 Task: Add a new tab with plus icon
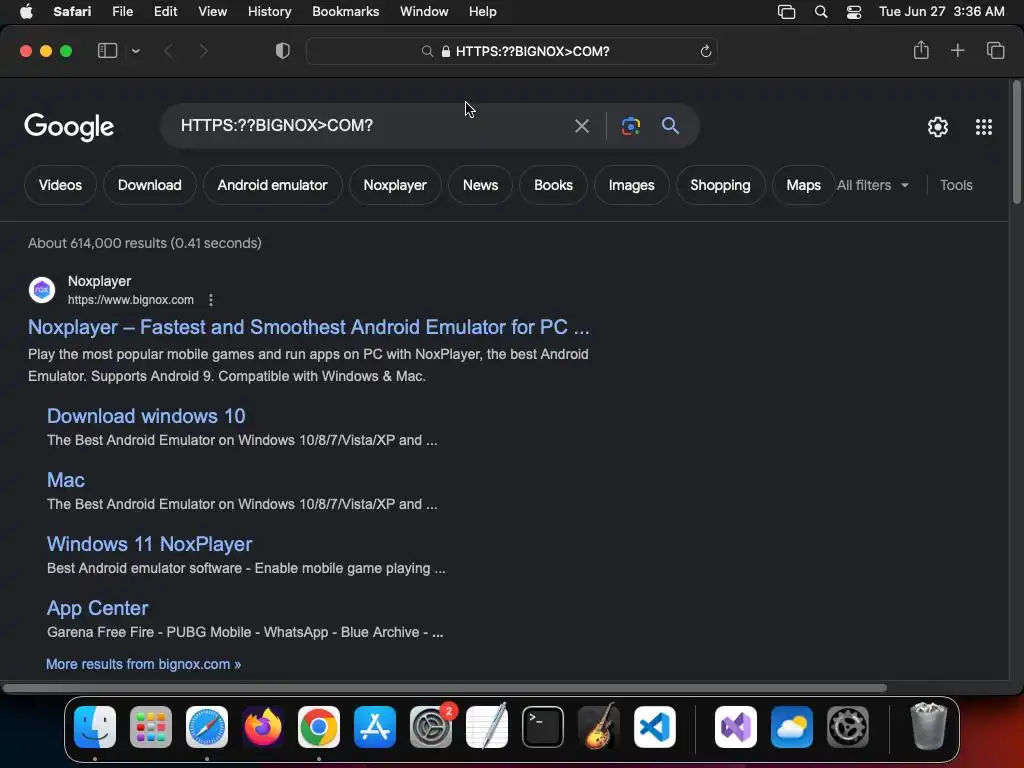coord(957,50)
